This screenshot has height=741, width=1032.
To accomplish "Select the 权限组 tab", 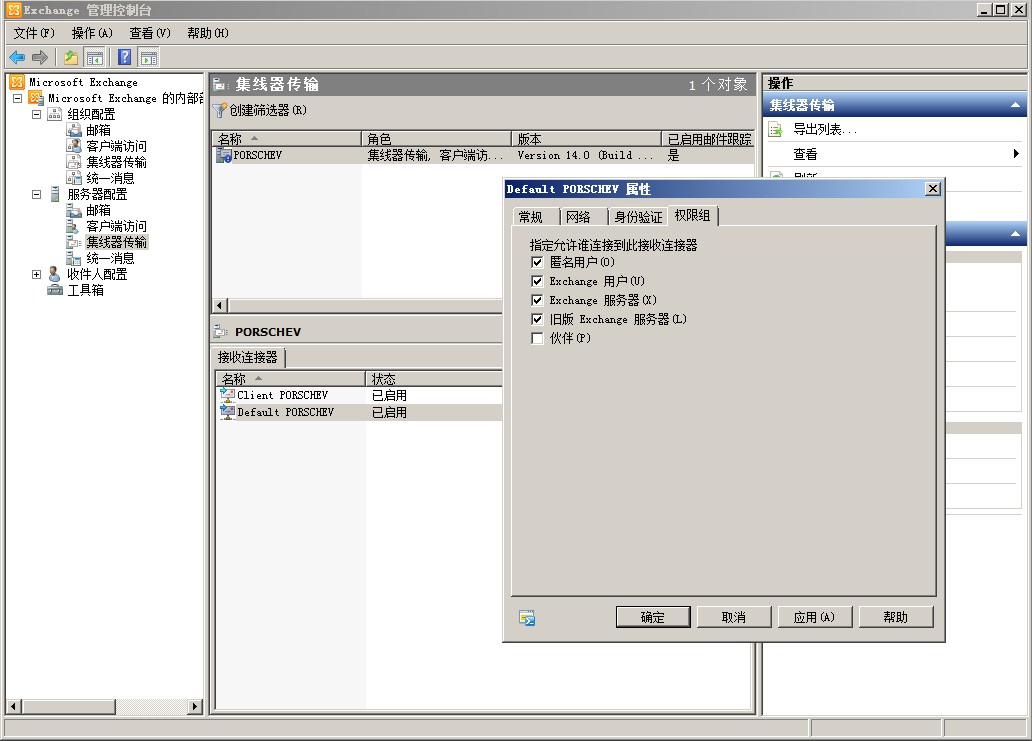I will click(692, 216).
